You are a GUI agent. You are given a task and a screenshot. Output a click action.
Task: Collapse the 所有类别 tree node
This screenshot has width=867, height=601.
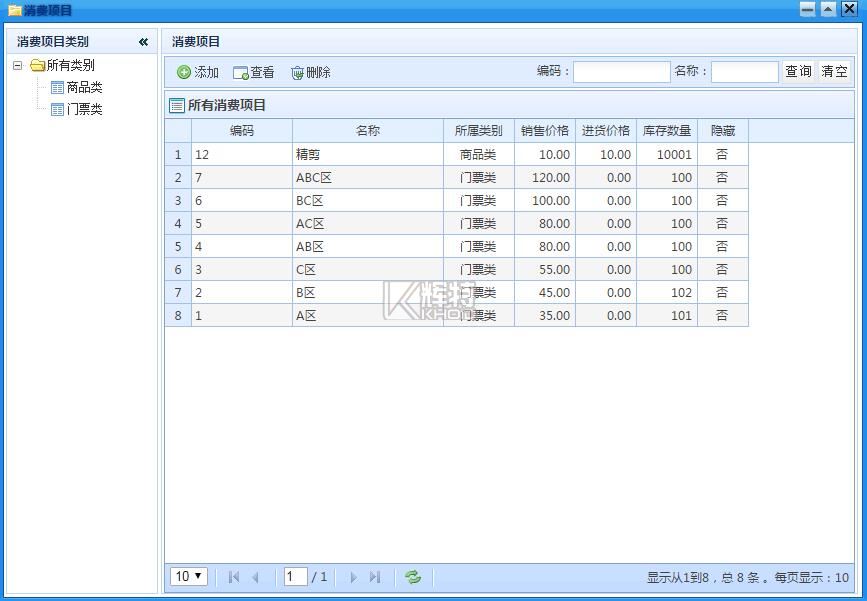click(x=17, y=66)
